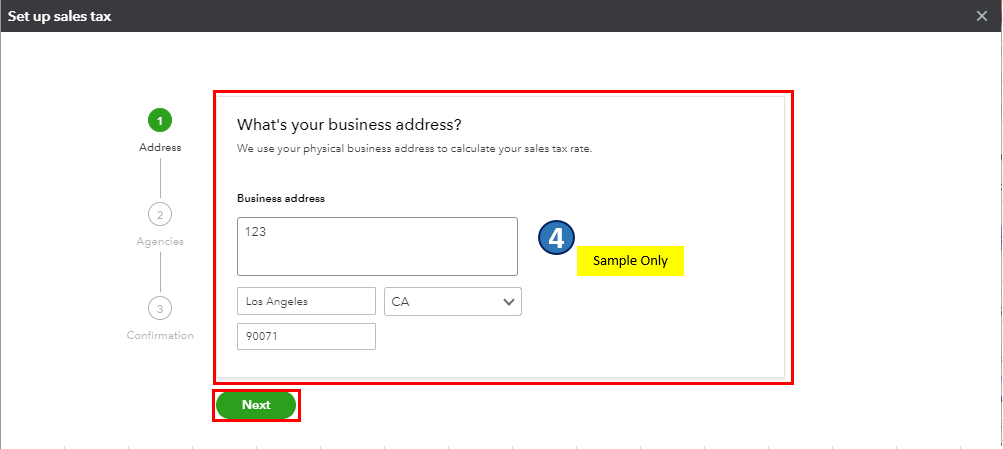
Task: Click the yellow Sample Only label
Action: (x=630, y=260)
